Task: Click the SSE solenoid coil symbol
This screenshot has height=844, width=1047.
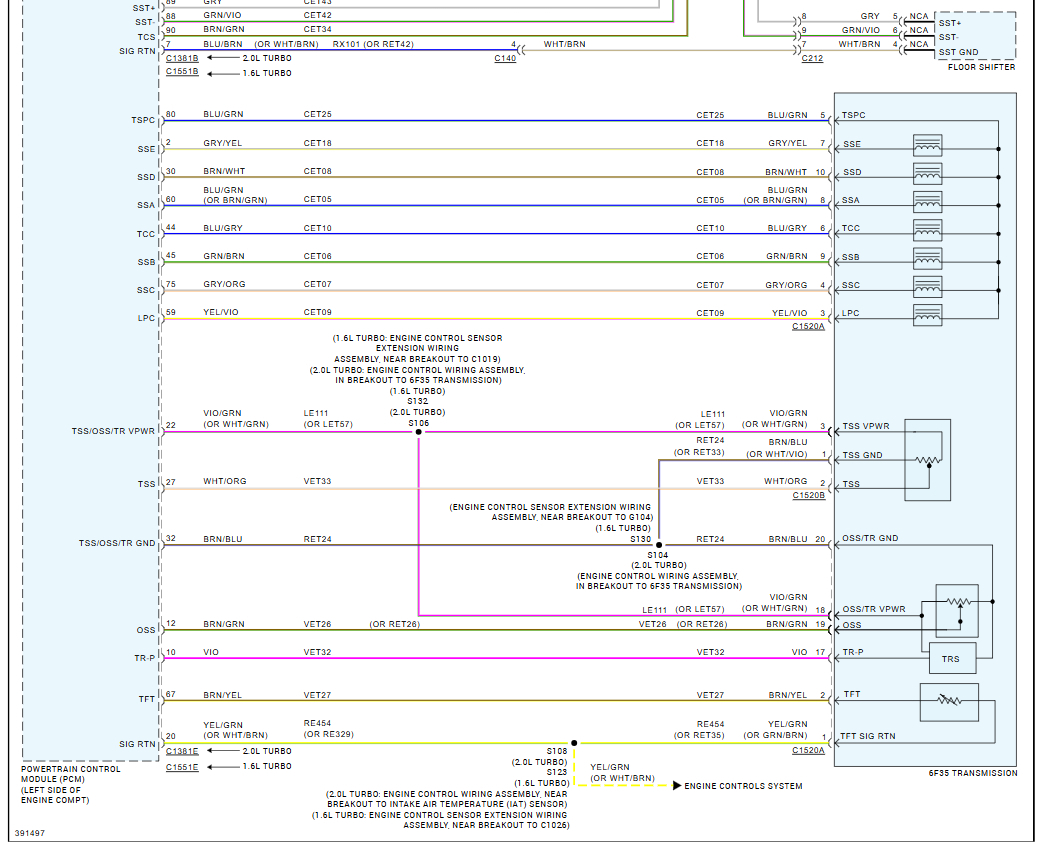Action: click(x=927, y=146)
